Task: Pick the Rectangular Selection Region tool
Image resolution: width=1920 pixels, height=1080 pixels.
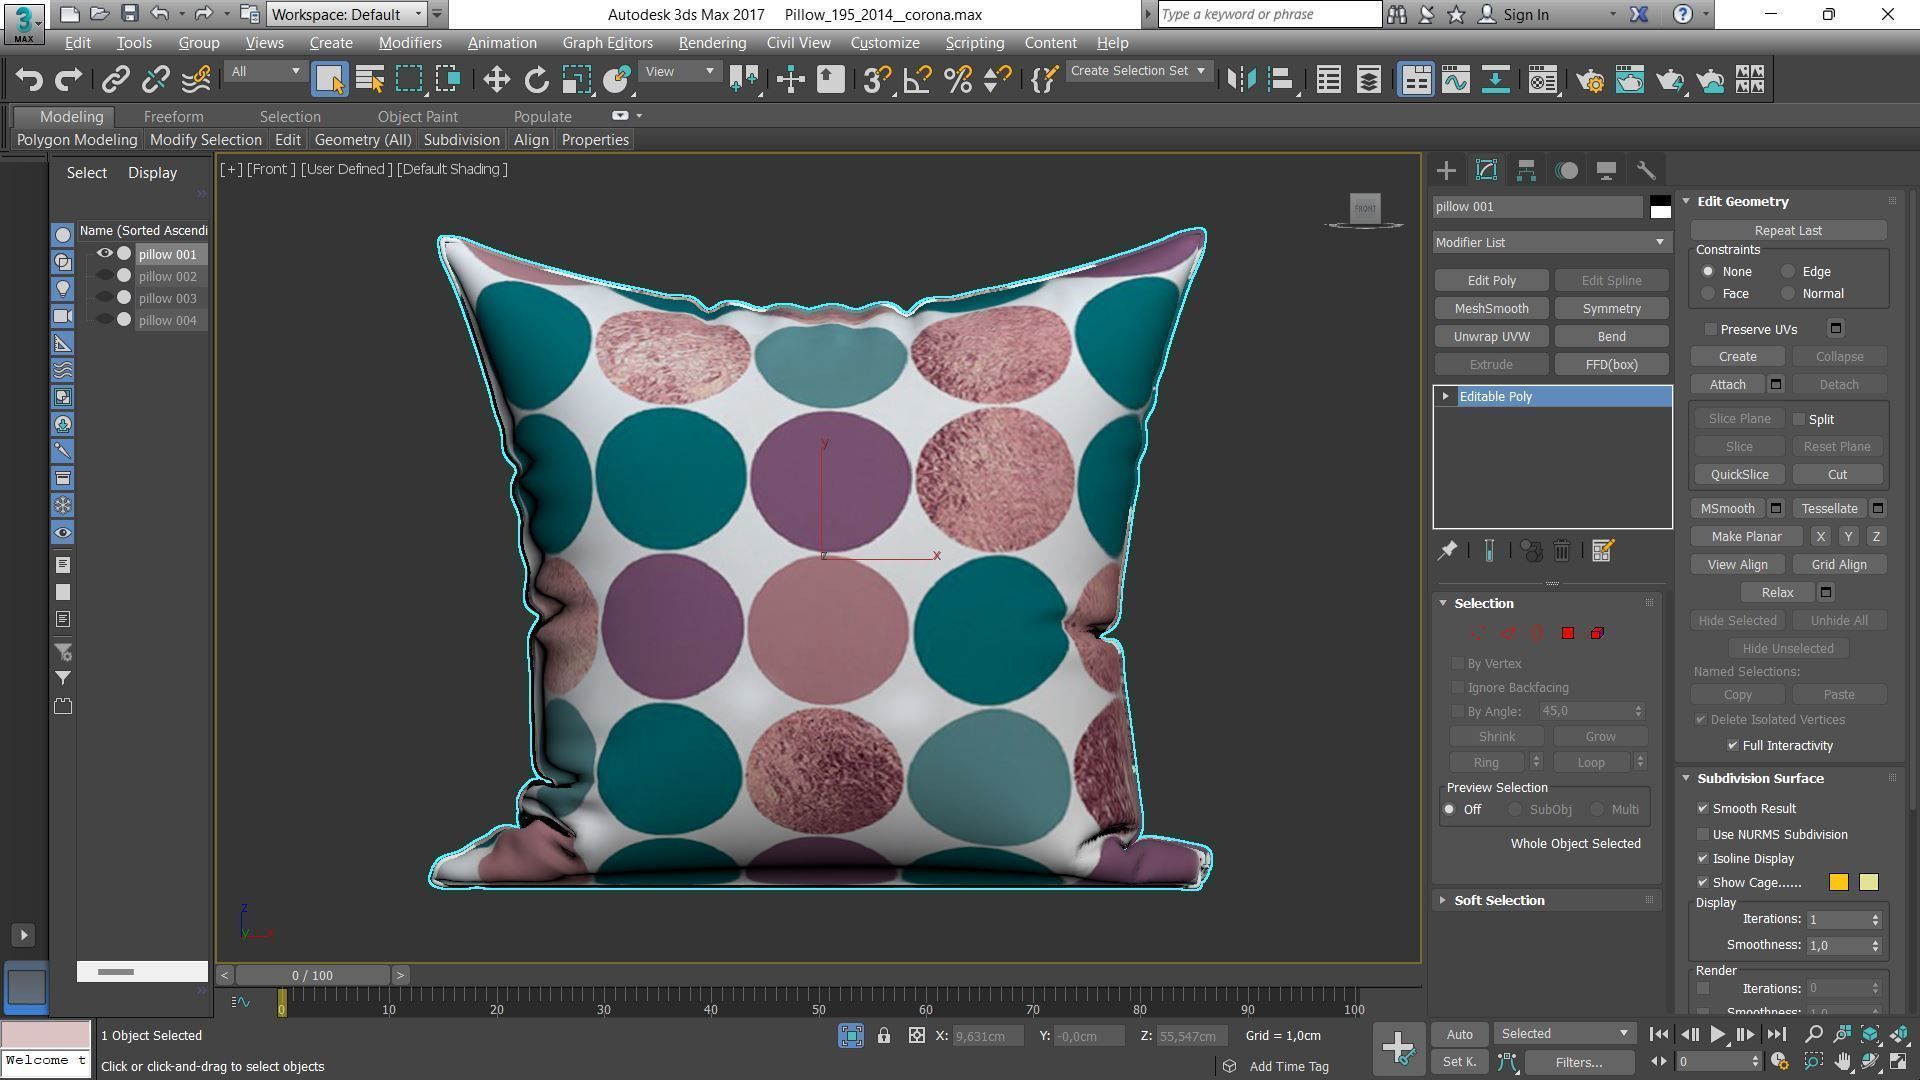Action: [x=409, y=80]
